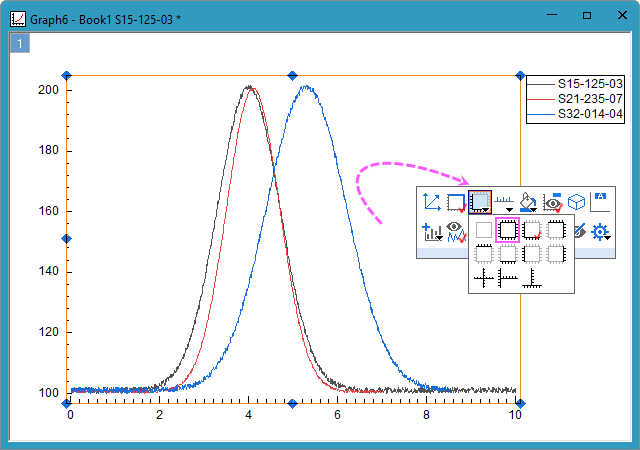Click the partially hidden pen-tag icon

coord(580,232)
